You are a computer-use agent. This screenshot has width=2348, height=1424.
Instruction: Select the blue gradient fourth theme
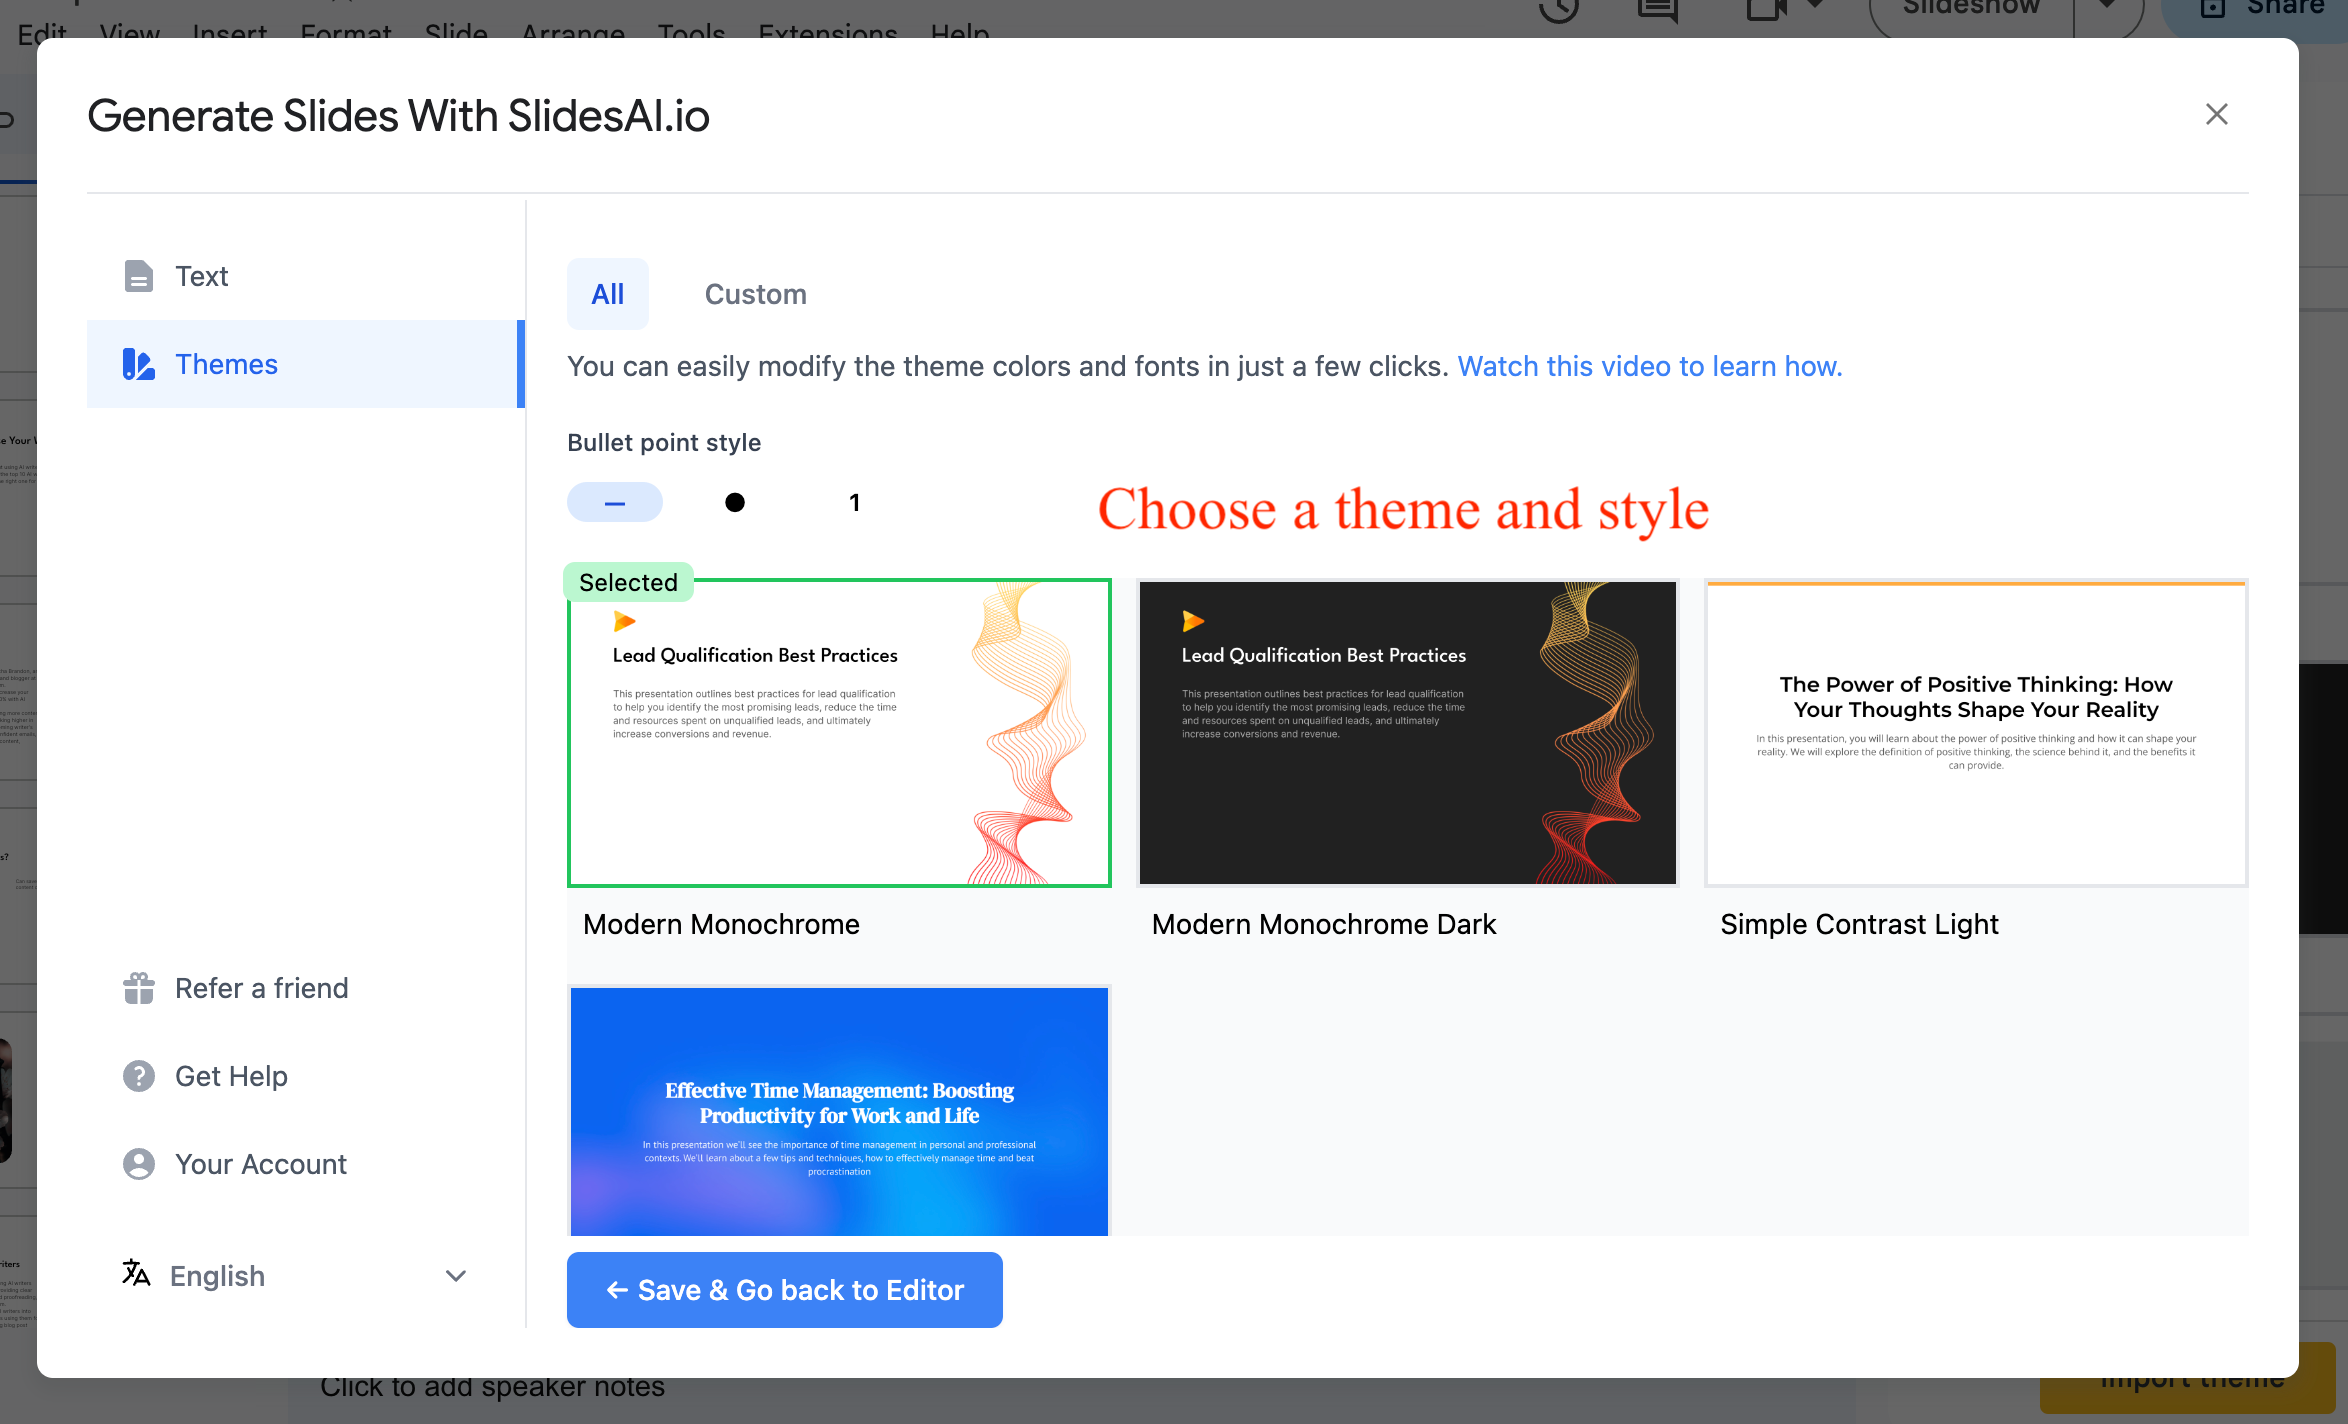coord(839,1109)
